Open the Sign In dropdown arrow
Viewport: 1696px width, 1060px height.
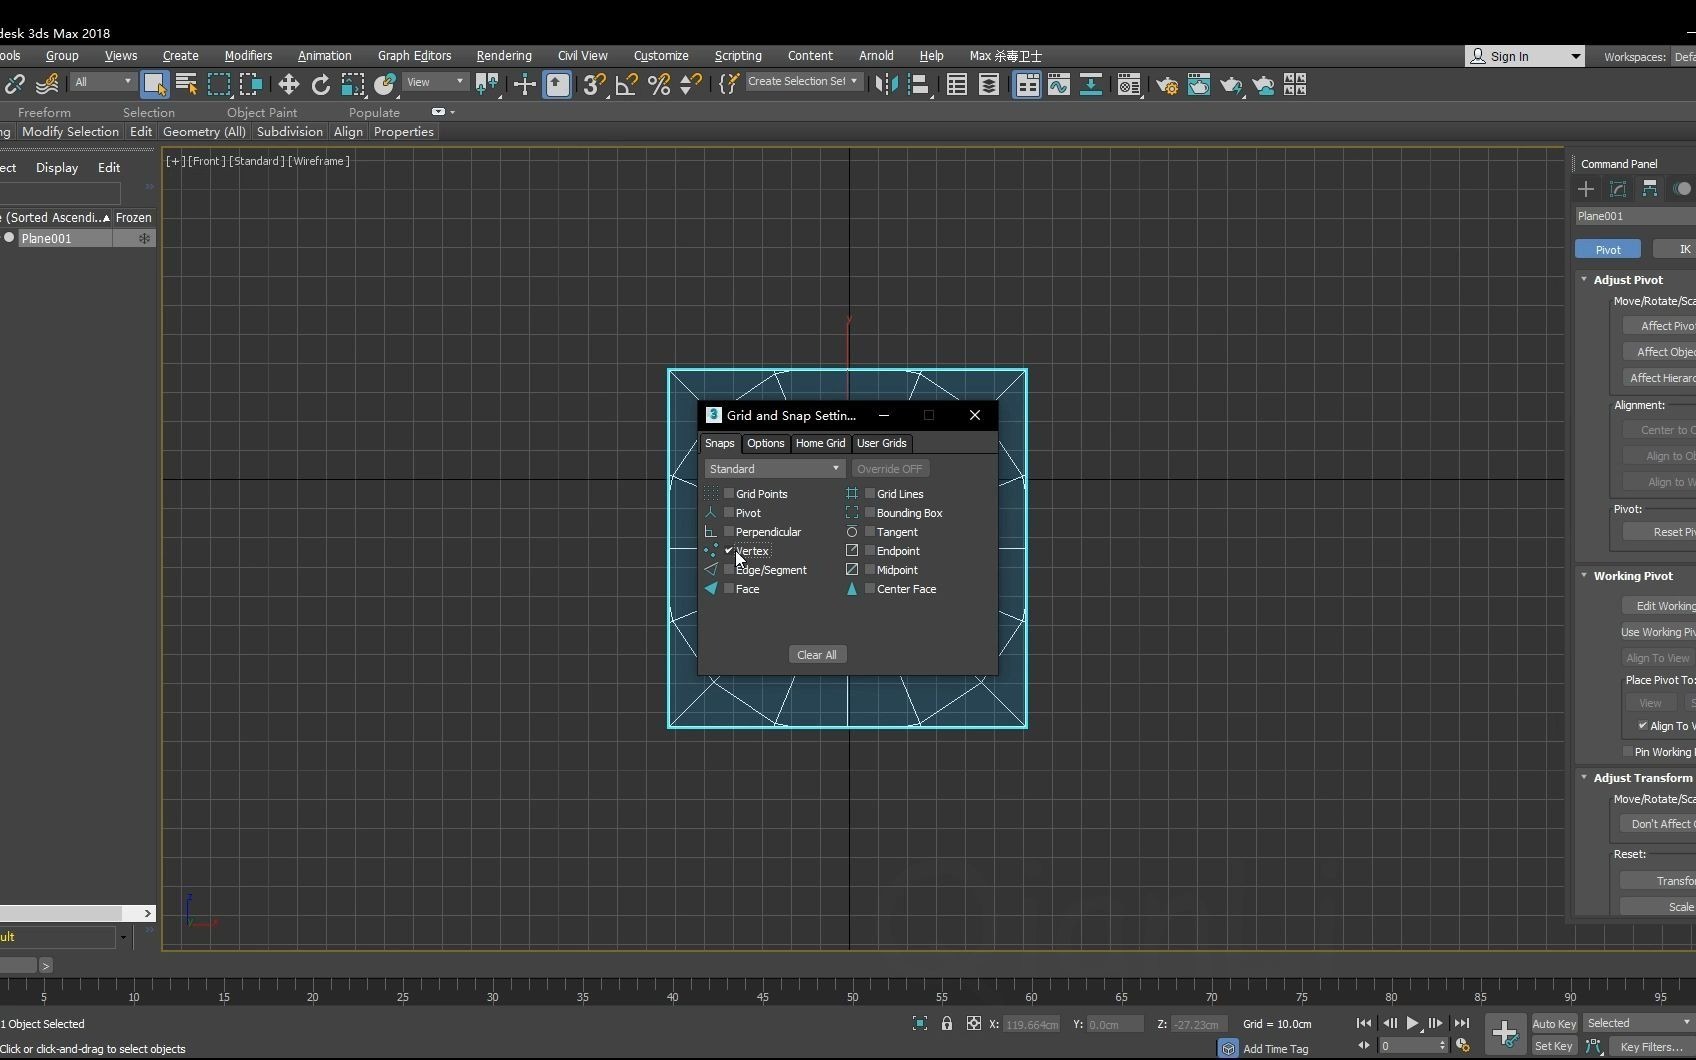(x=1575, y=57)
